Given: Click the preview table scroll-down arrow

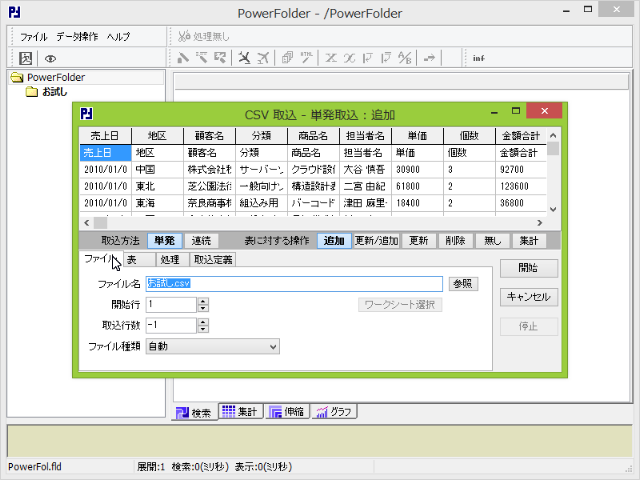Looking at the screenshot, I should [x=553, y=209].
